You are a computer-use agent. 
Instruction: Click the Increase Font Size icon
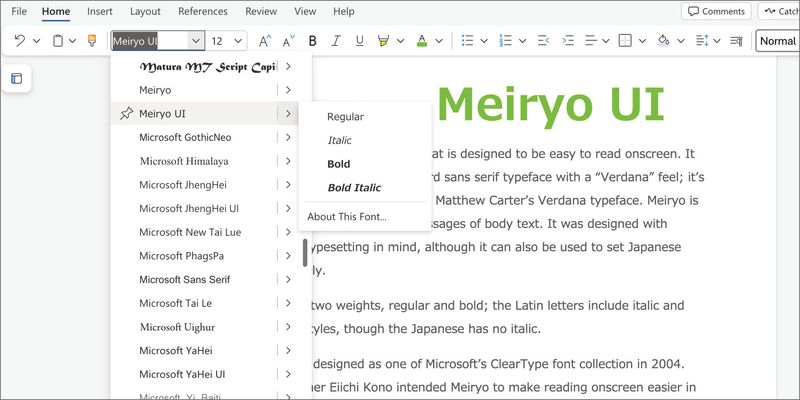264,41
